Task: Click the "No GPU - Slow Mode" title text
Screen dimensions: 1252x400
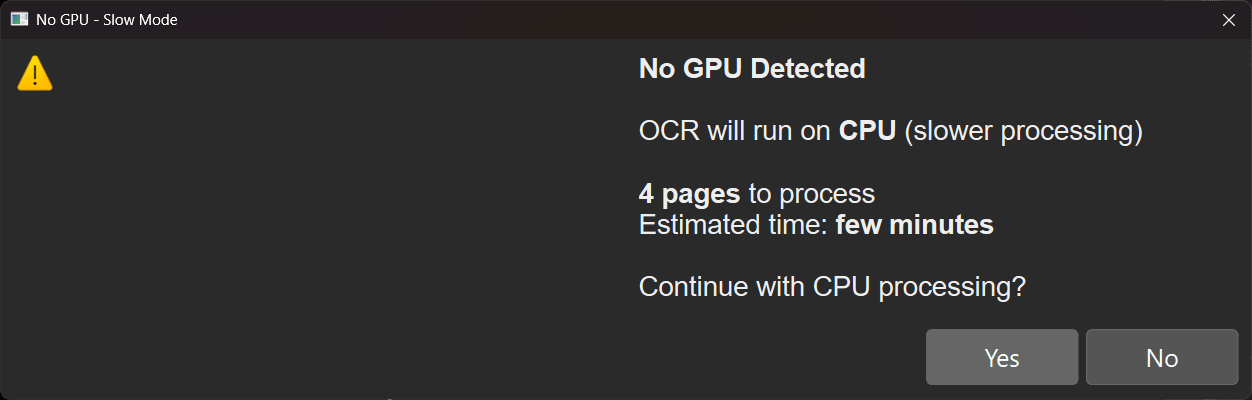Action: (x=107, y=20)
